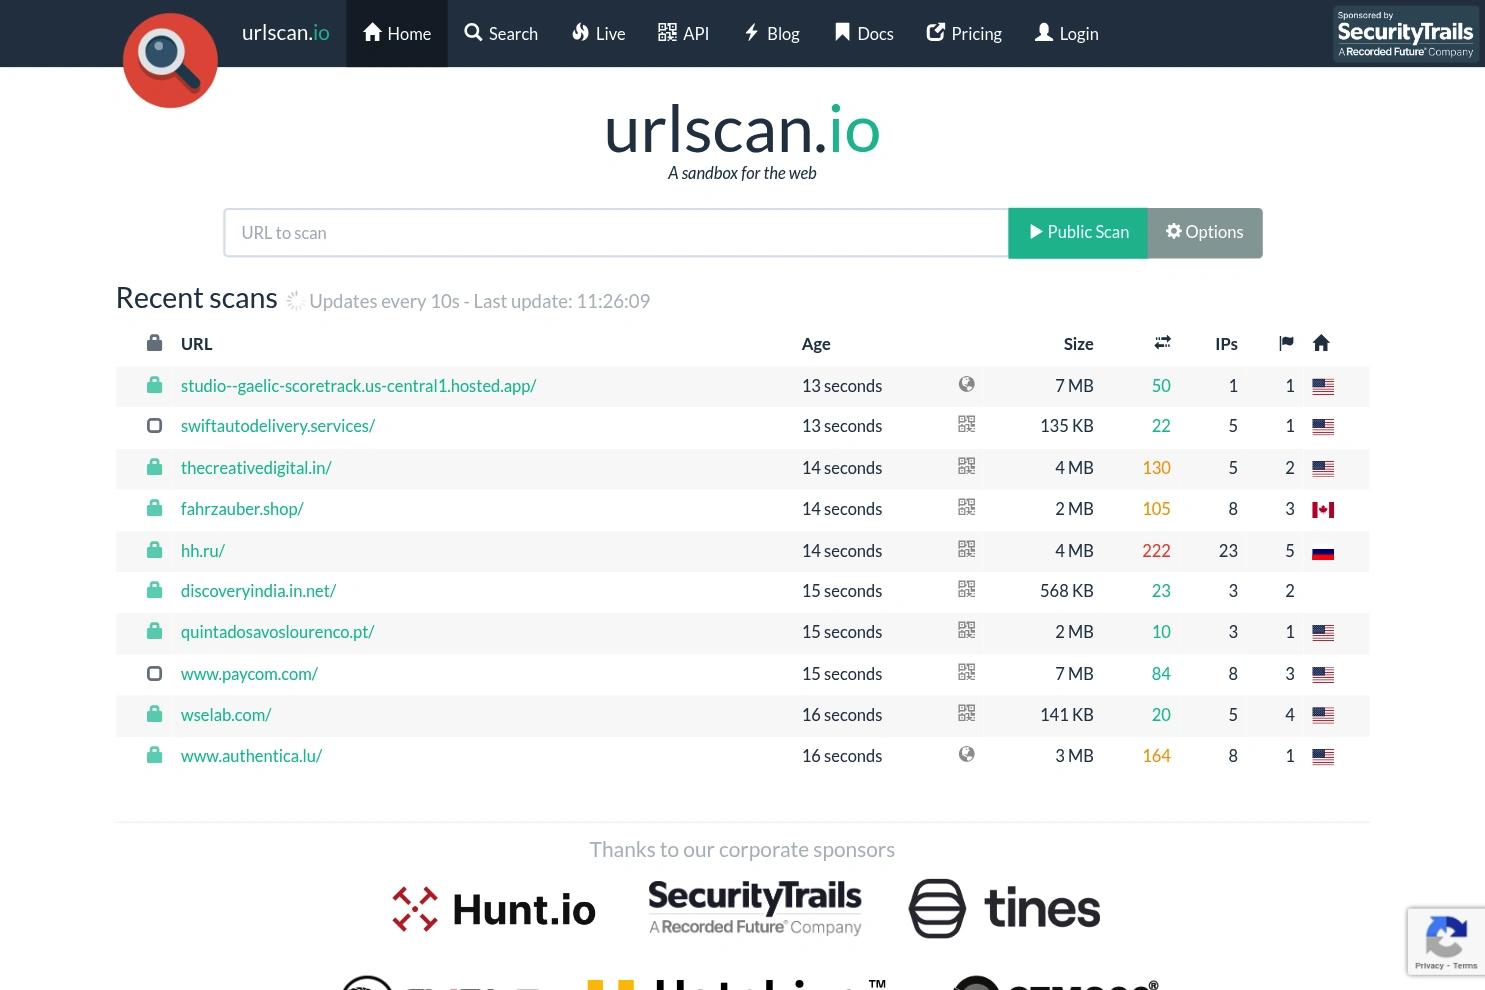Click the Canada flag in fahrzauber.shop row
The image size is (1485, 990).
coord(1323,510)
